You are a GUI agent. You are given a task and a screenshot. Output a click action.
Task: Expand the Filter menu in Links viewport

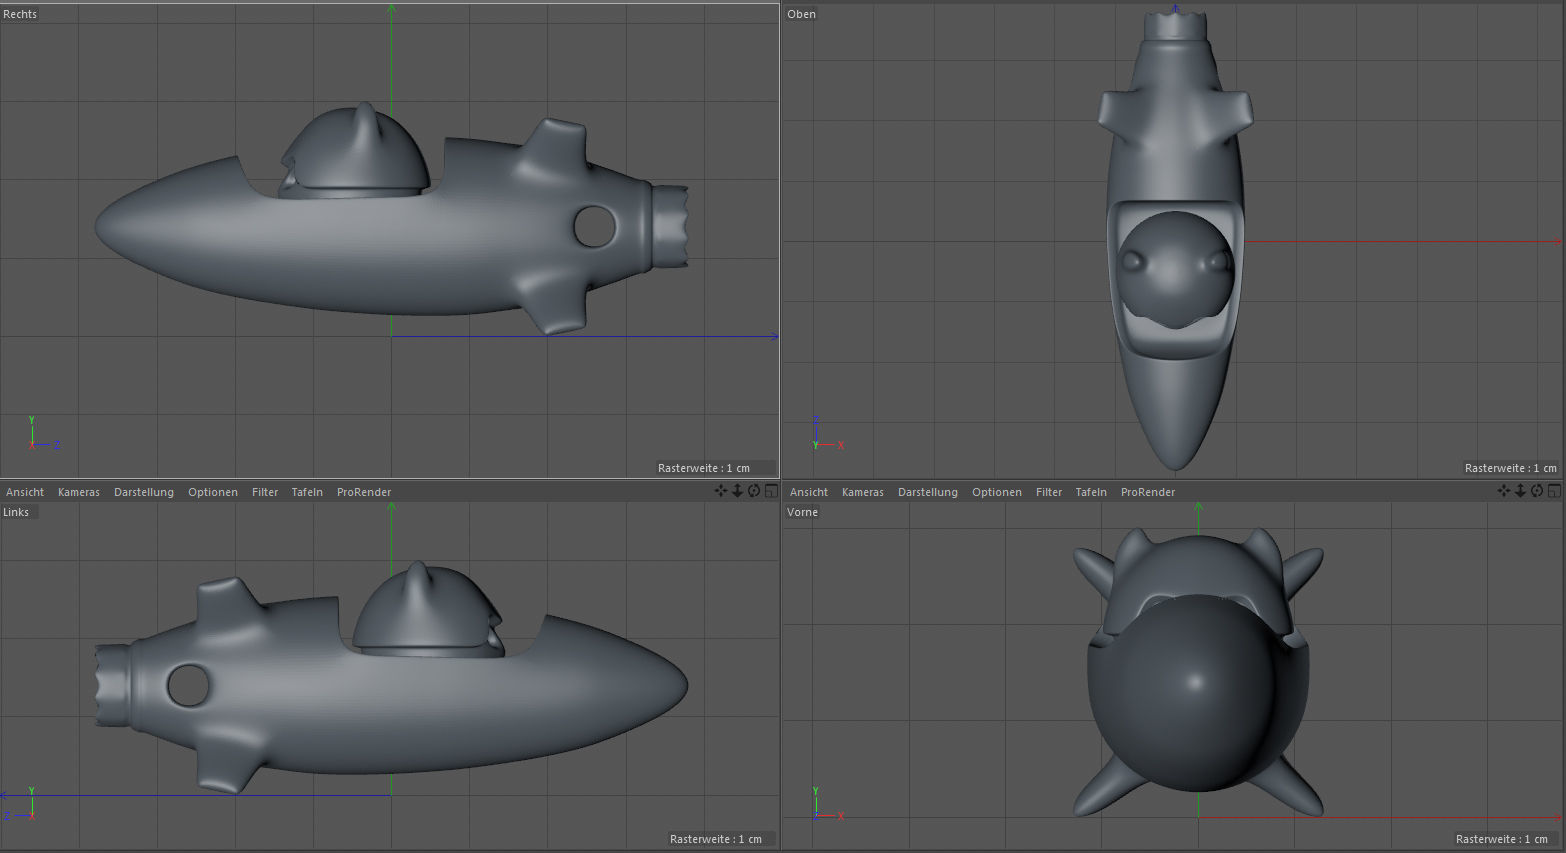(x=264, y=491)
